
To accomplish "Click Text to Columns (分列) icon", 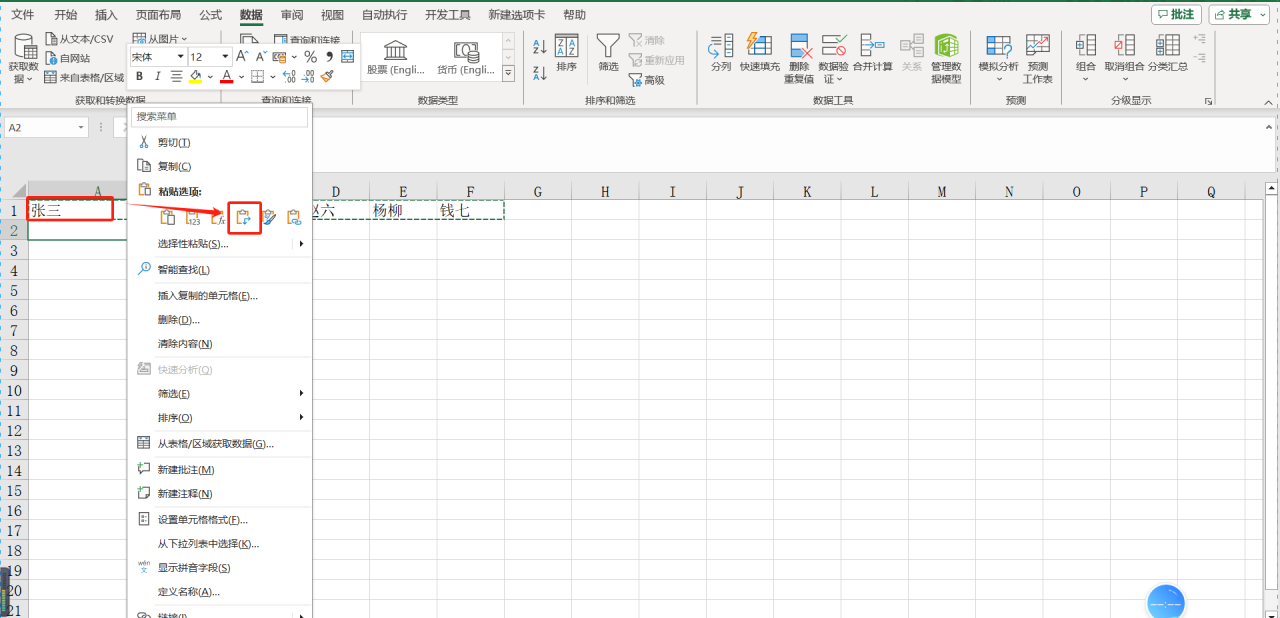I will pos(721,45).
